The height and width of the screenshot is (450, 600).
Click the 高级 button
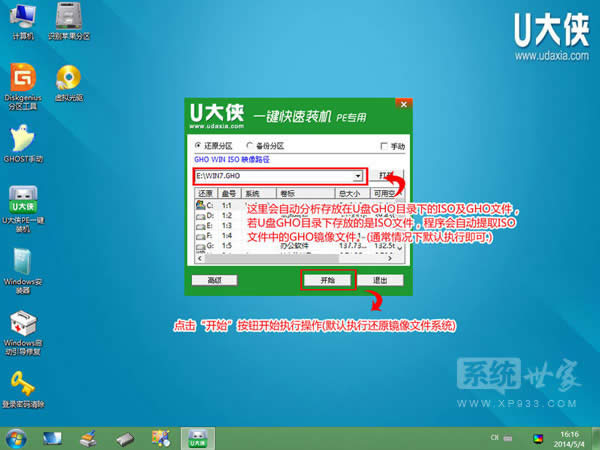coord(214,280)
